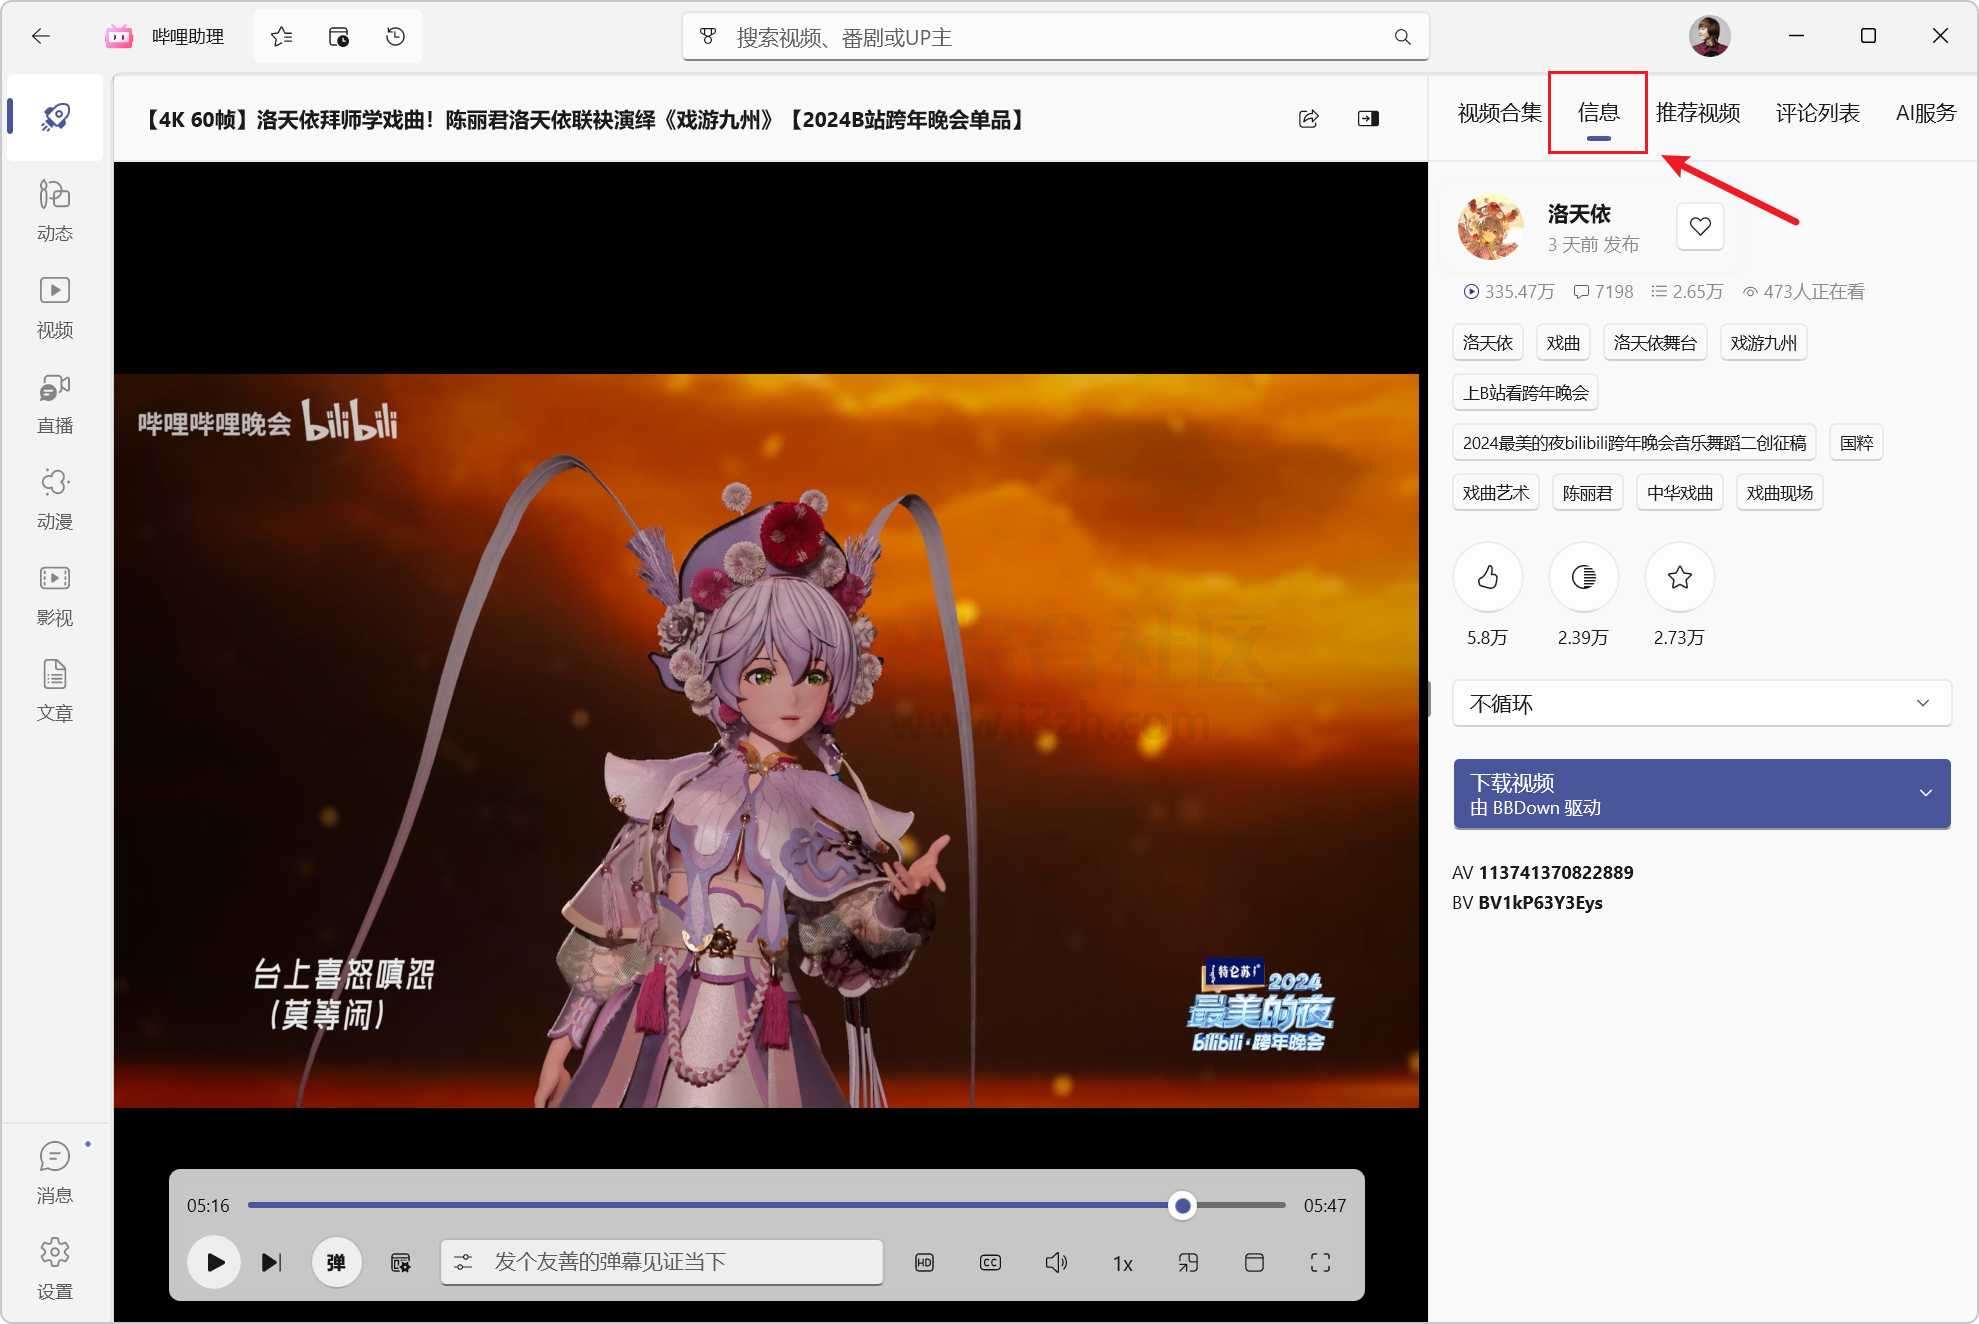Go back with the back arrow

tap(40, 36)
